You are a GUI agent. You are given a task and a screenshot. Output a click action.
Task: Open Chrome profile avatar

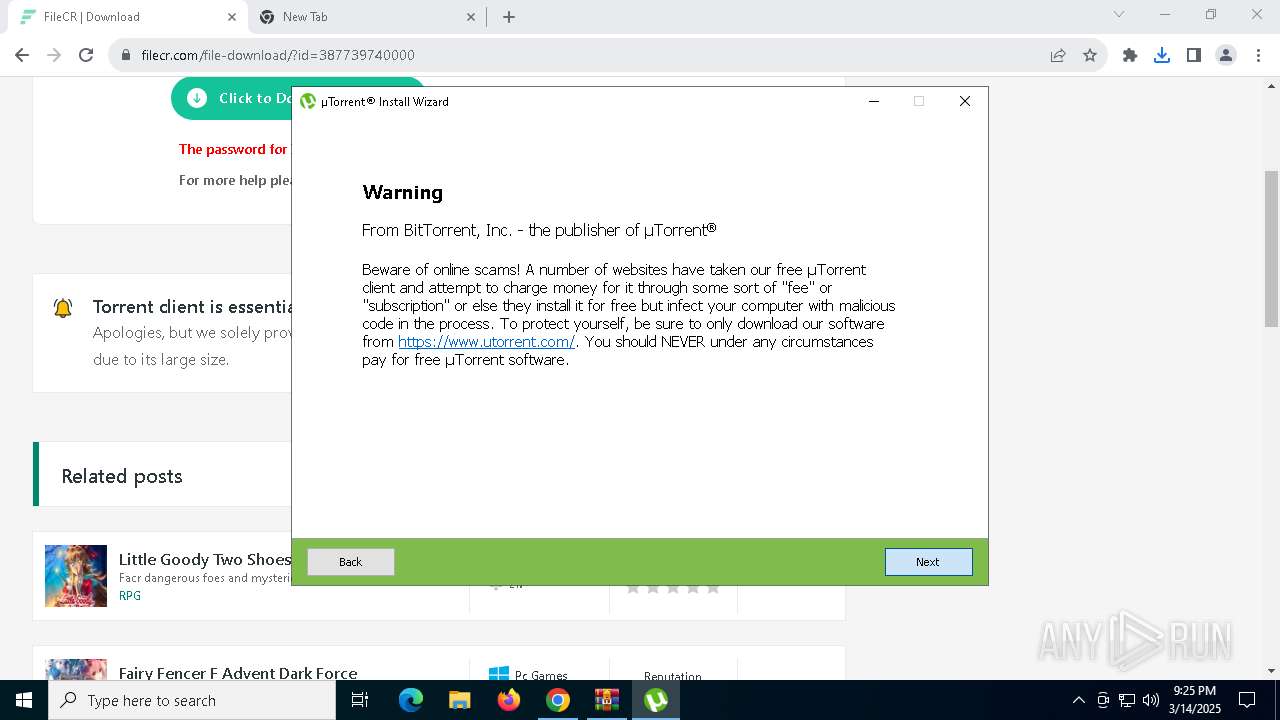tap(1226, 55)
